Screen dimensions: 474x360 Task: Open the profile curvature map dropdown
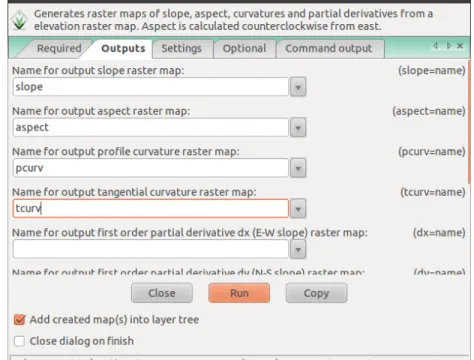[298, 168]
